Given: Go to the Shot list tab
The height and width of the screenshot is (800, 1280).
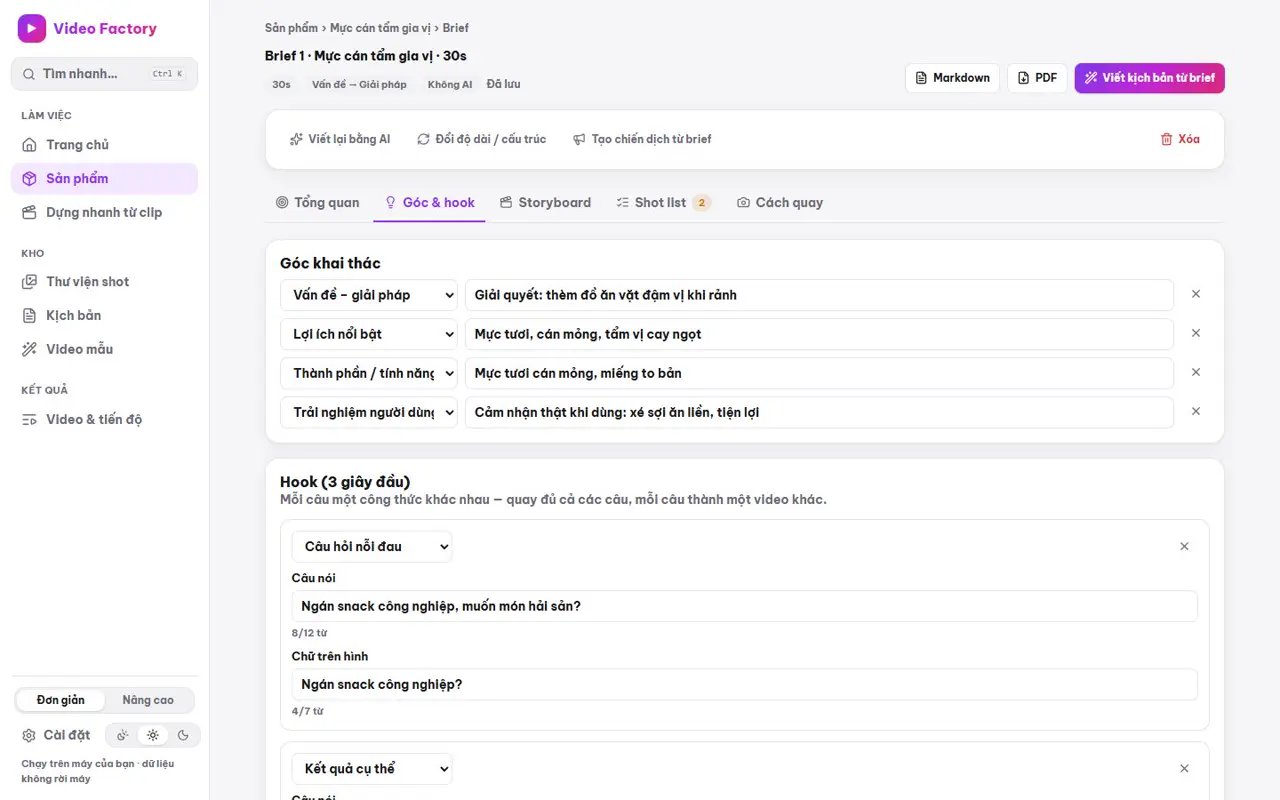Looking at the screenshot, I should pyautogui.click(x=663, y=203).
